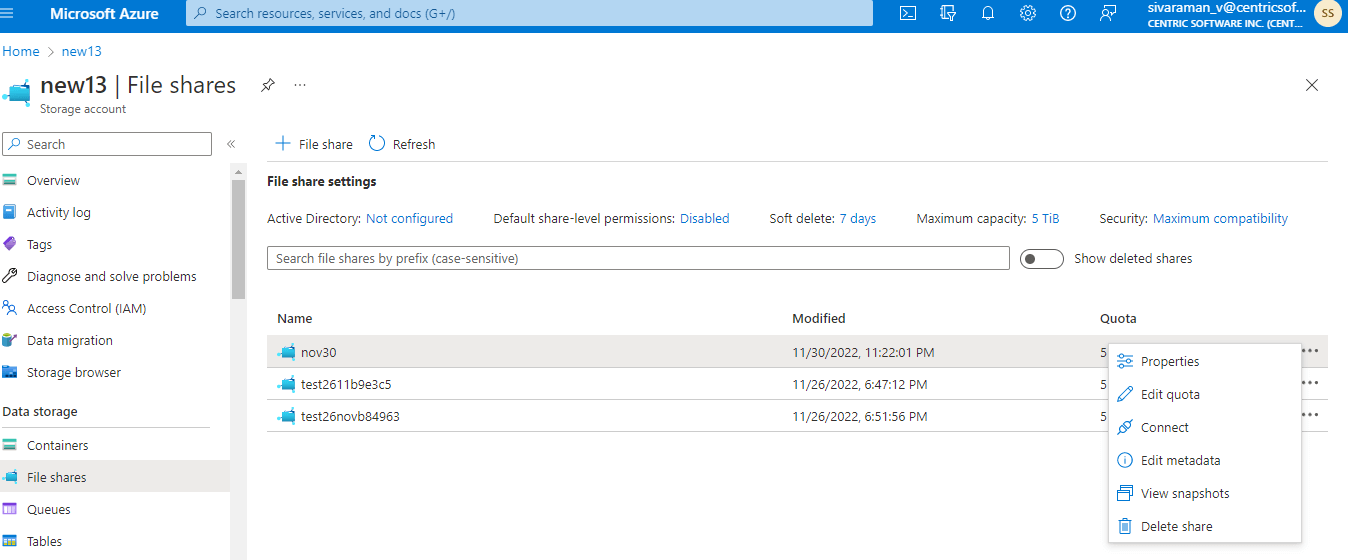Click the help question mark icon
Viewport: 1348px width, 560px height.
click(x=1068, y=13)
